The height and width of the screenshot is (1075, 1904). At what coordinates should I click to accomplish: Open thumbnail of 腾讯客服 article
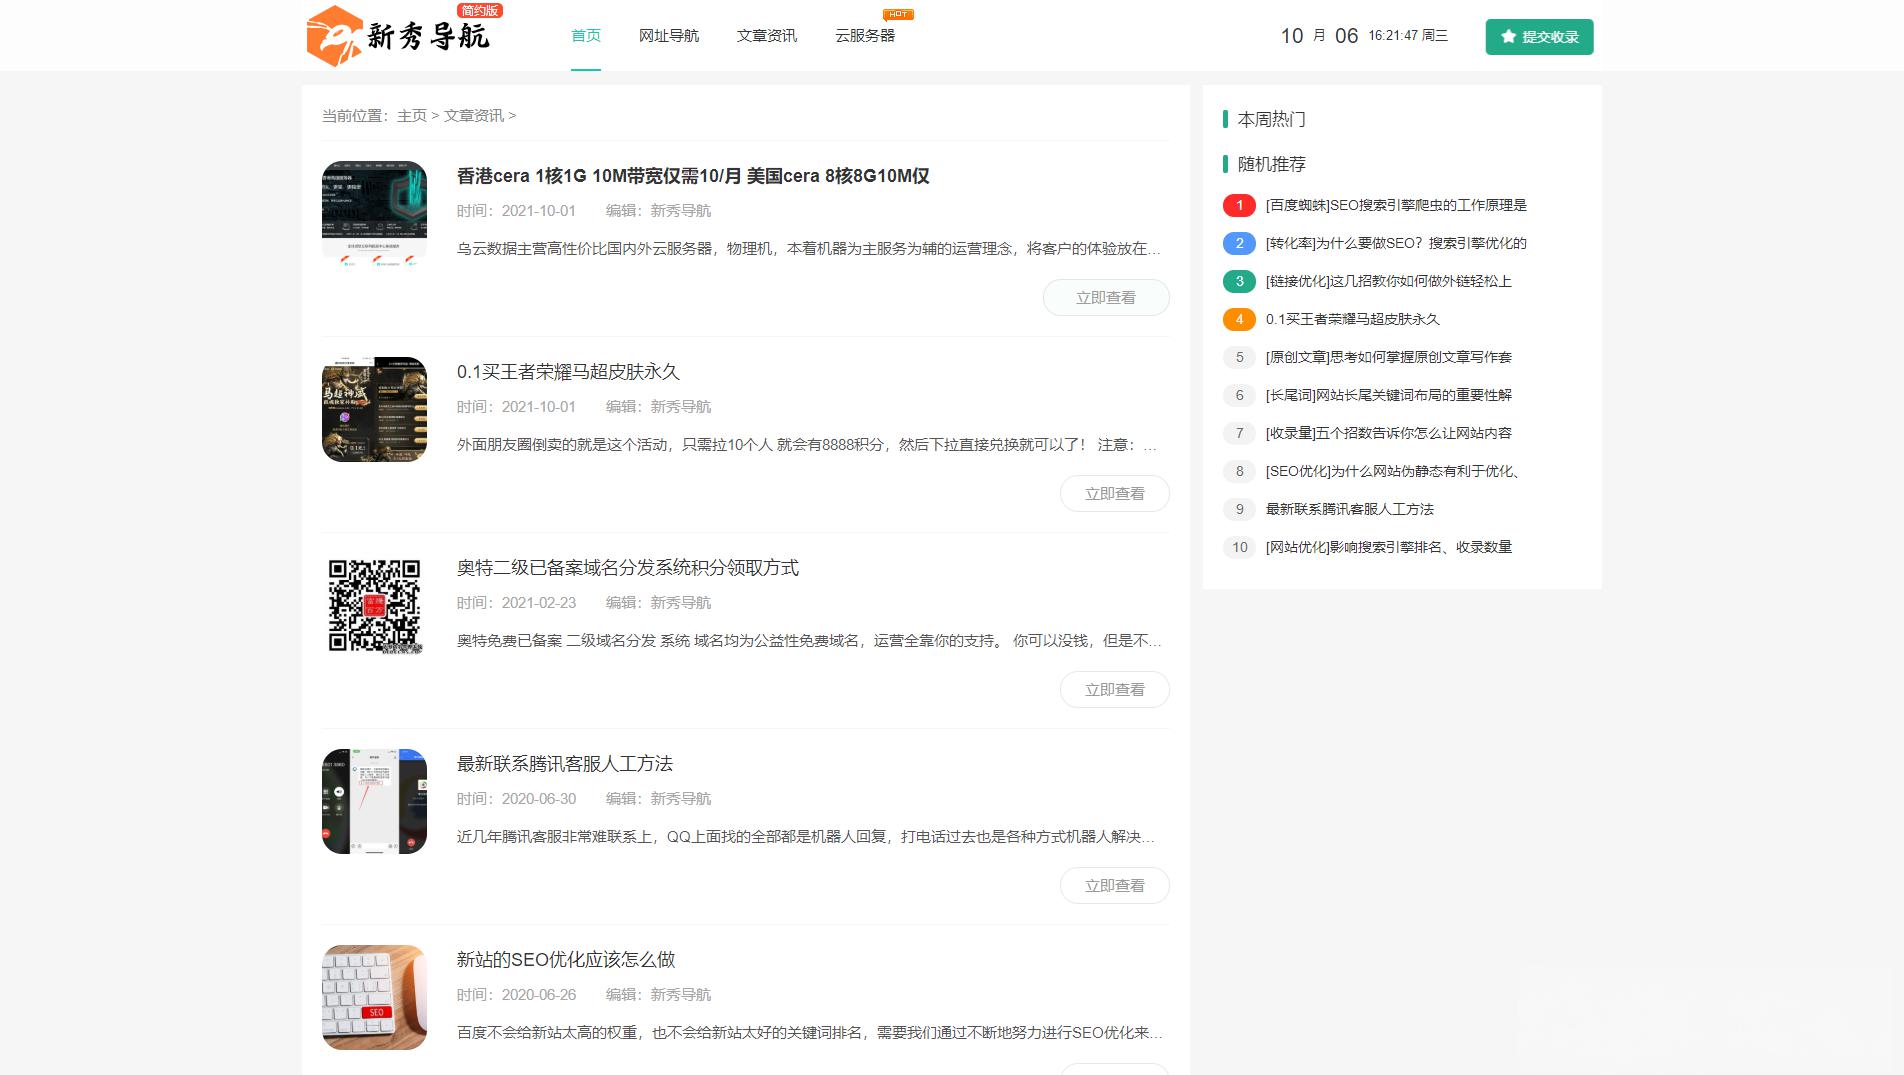374,801
